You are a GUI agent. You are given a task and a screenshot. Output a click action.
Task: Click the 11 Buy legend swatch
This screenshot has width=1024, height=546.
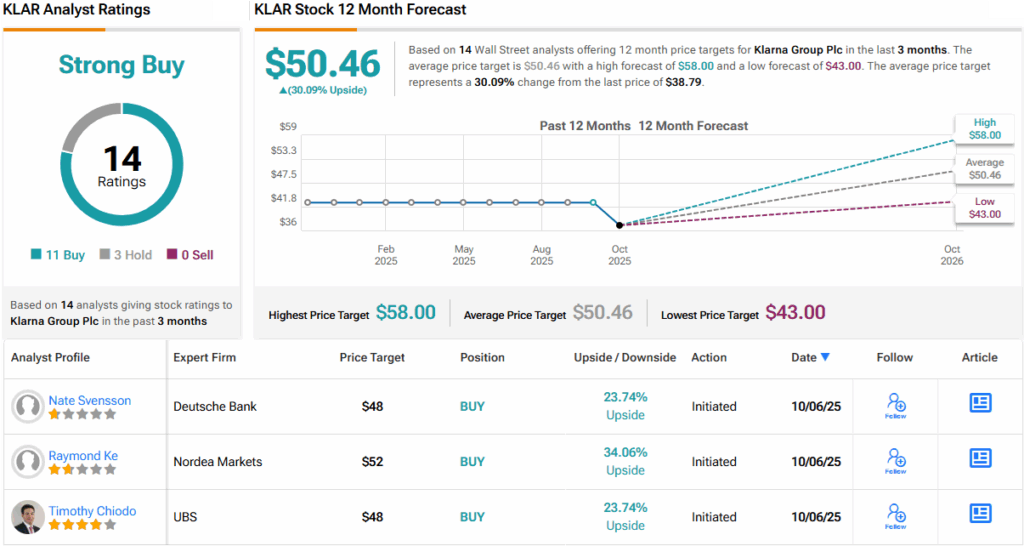(x=36, y=255)
